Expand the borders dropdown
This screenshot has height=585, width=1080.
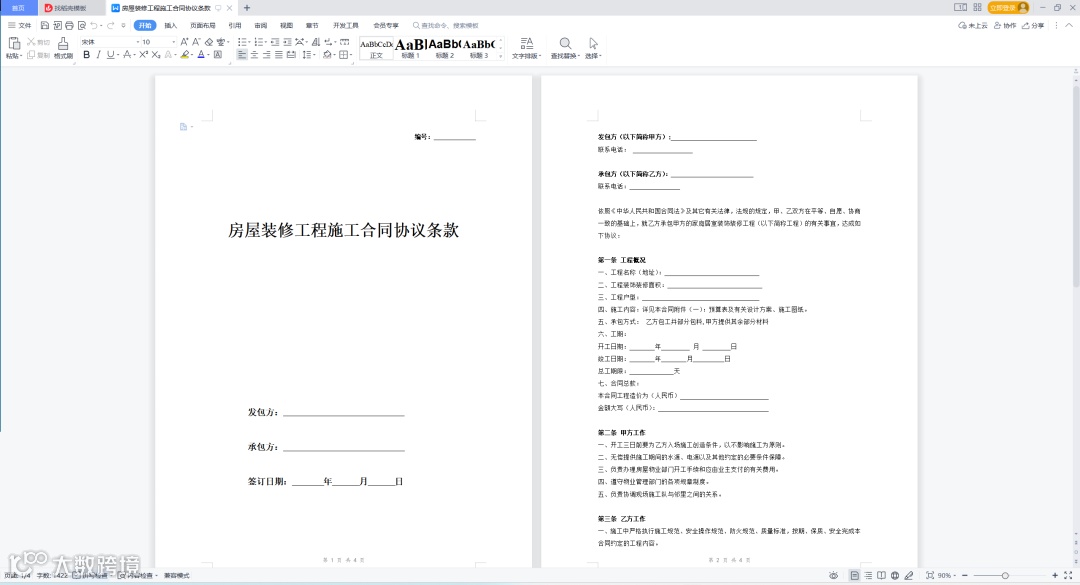coord(351,54)
